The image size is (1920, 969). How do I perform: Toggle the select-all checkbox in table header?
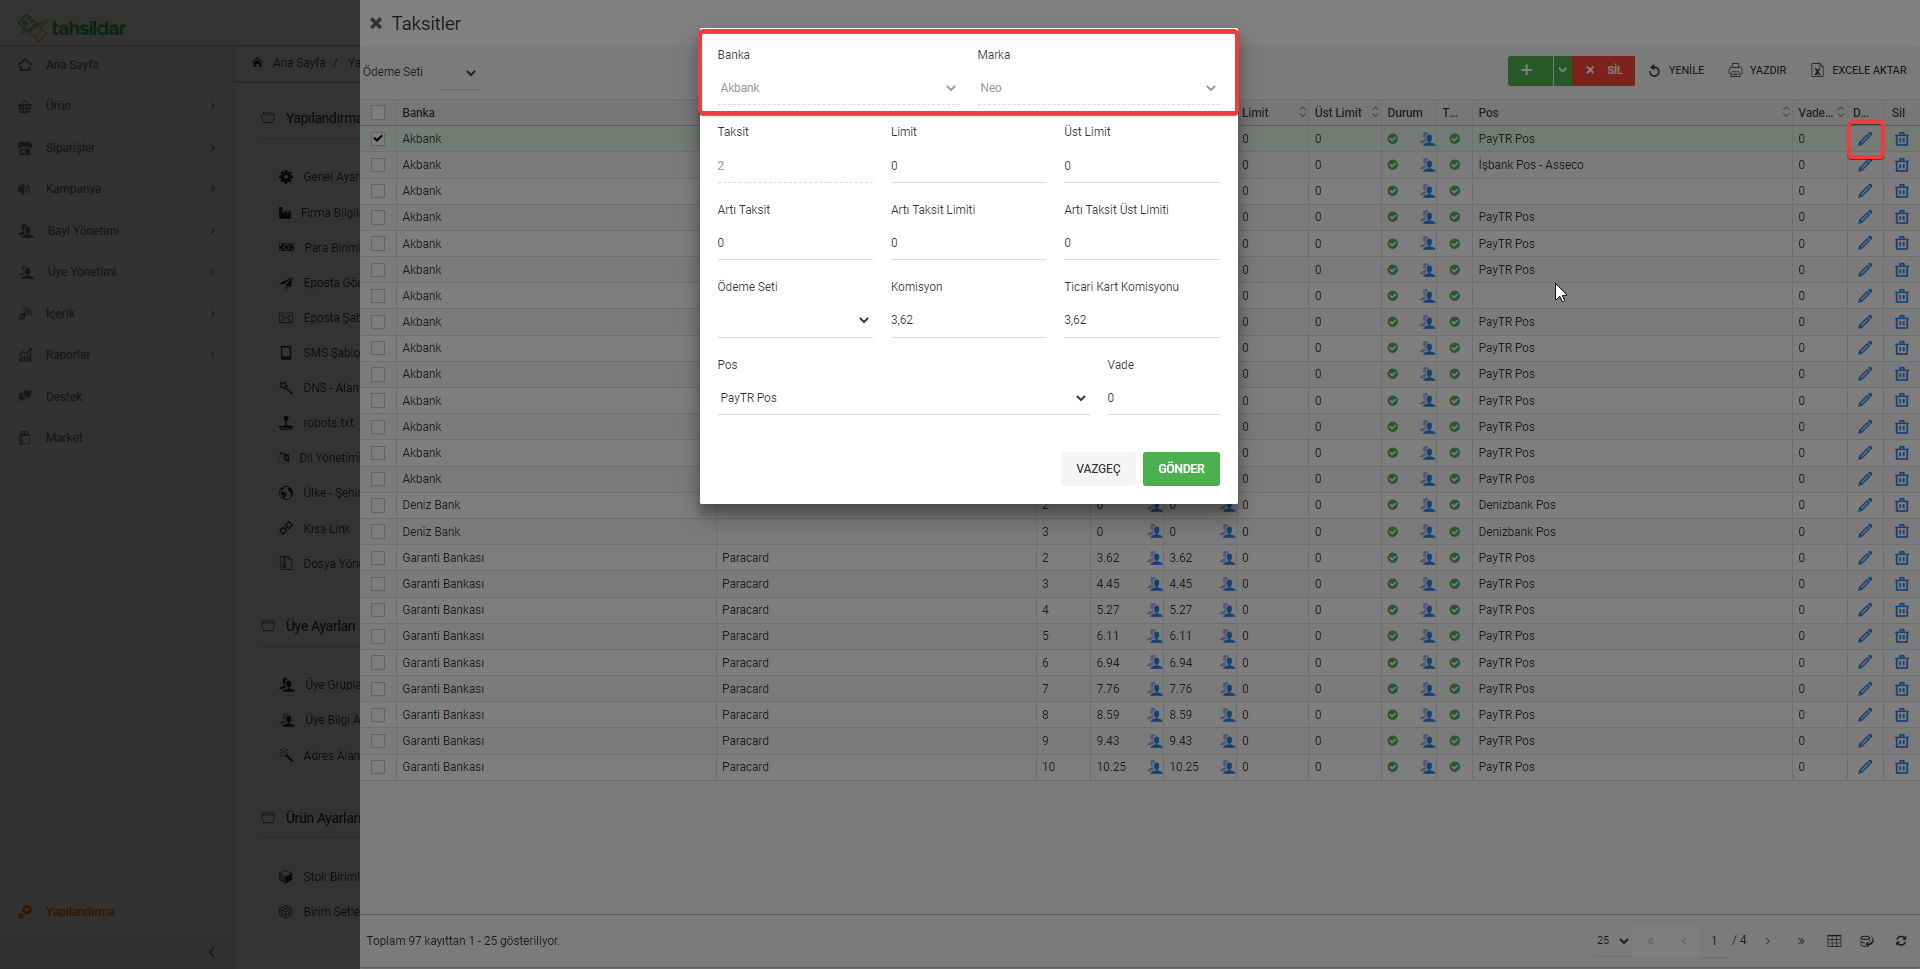coord(378,113)
